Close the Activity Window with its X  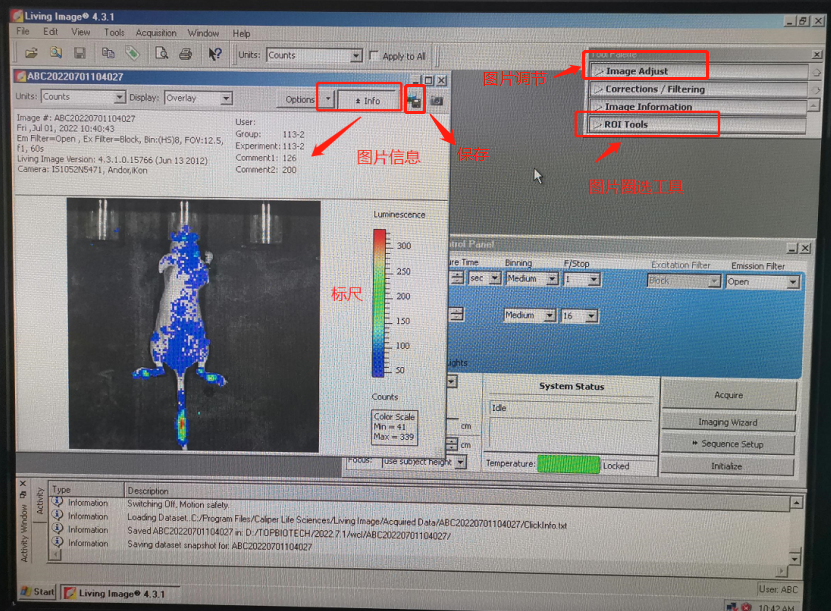(x=23, y=484)
